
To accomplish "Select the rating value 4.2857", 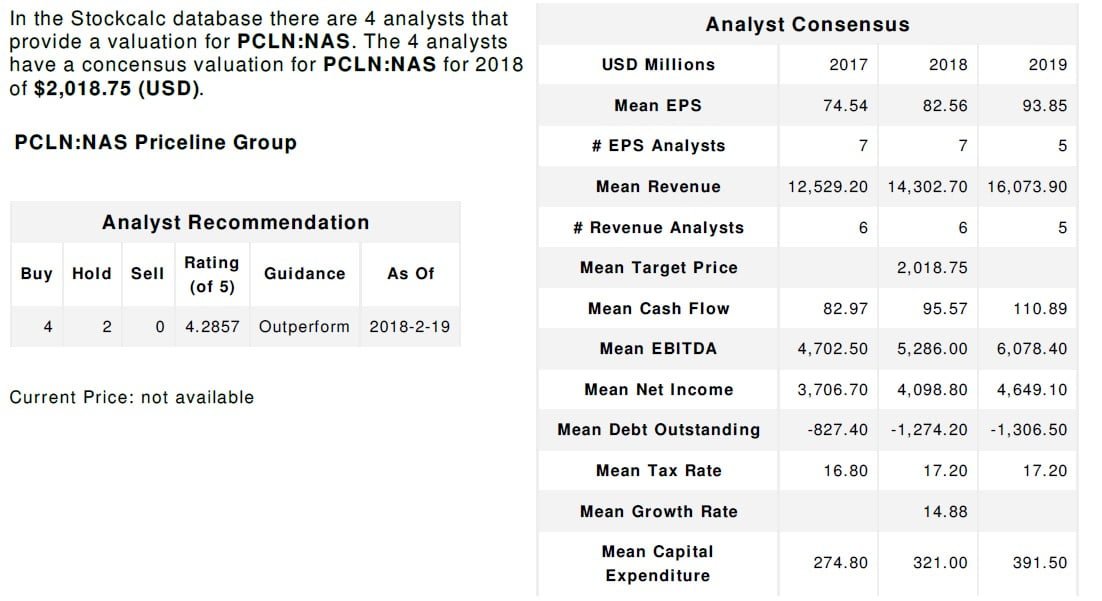I will click(212, 327).
